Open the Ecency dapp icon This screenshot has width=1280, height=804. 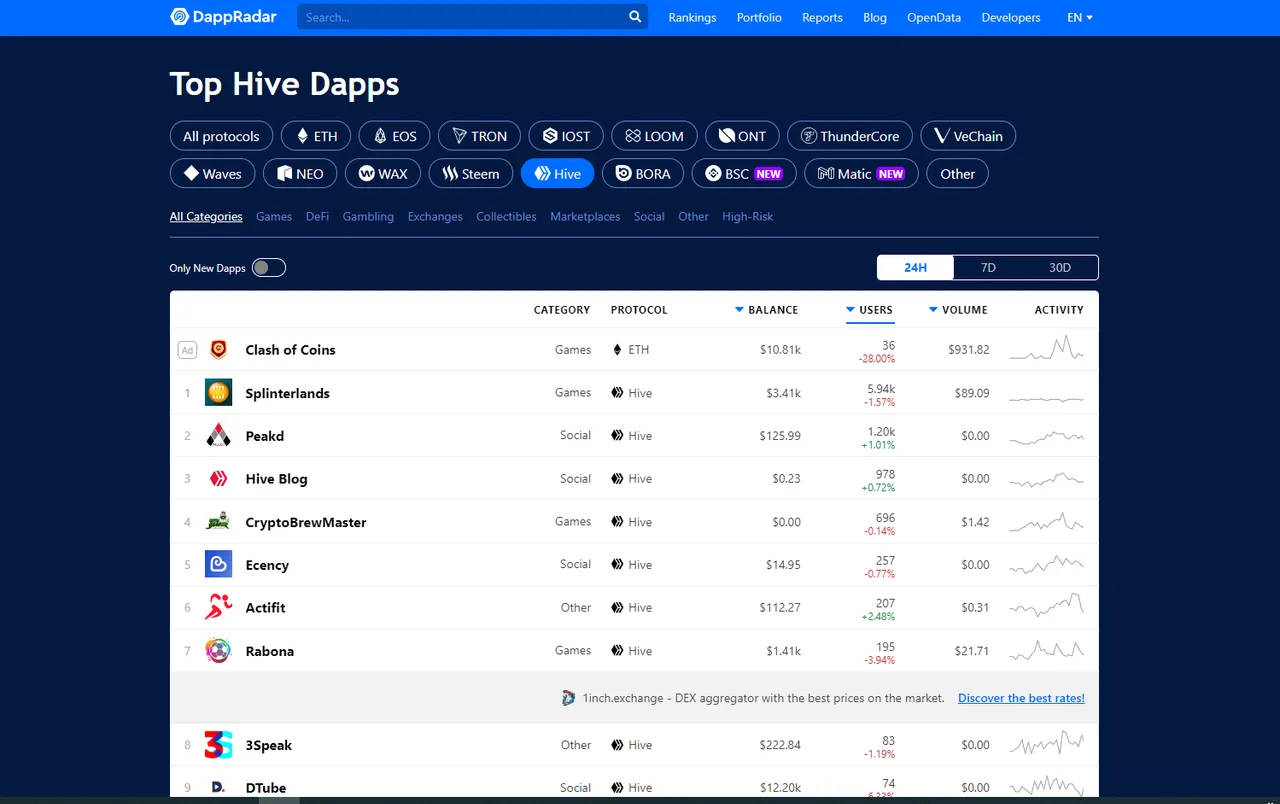tap(218, 564)
